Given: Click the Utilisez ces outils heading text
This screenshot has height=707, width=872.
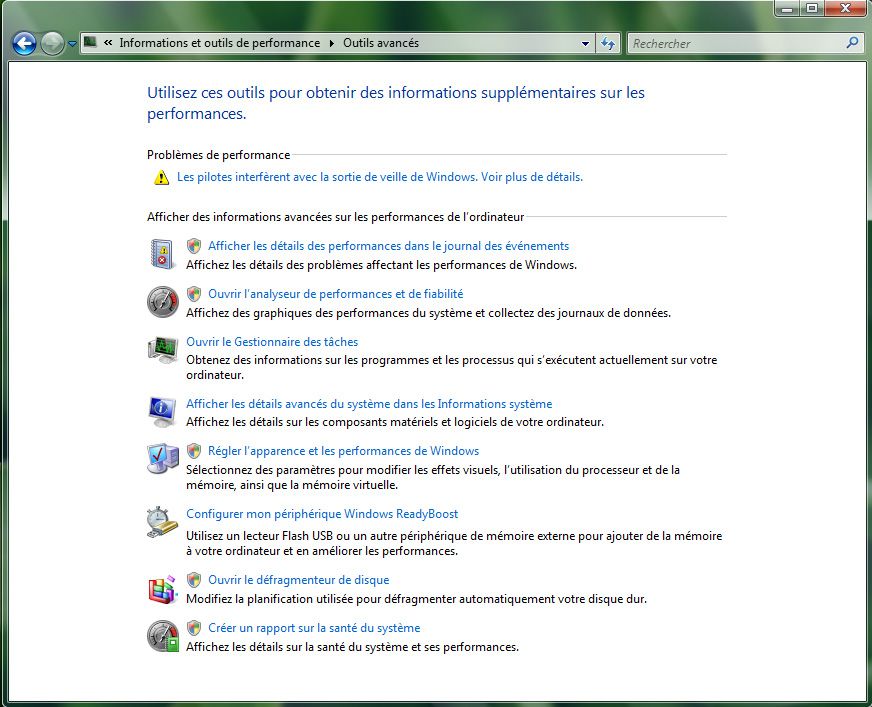Looking at the screenshot, I should click(395, 103).
